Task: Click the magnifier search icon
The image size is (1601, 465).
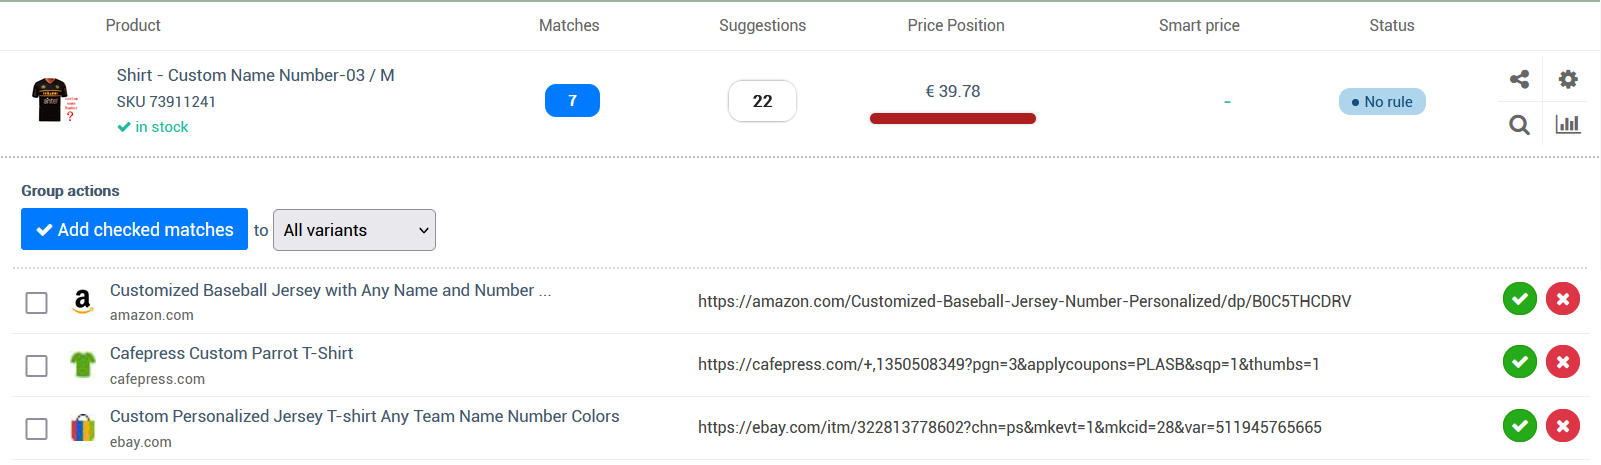Action: point(1519,125)
